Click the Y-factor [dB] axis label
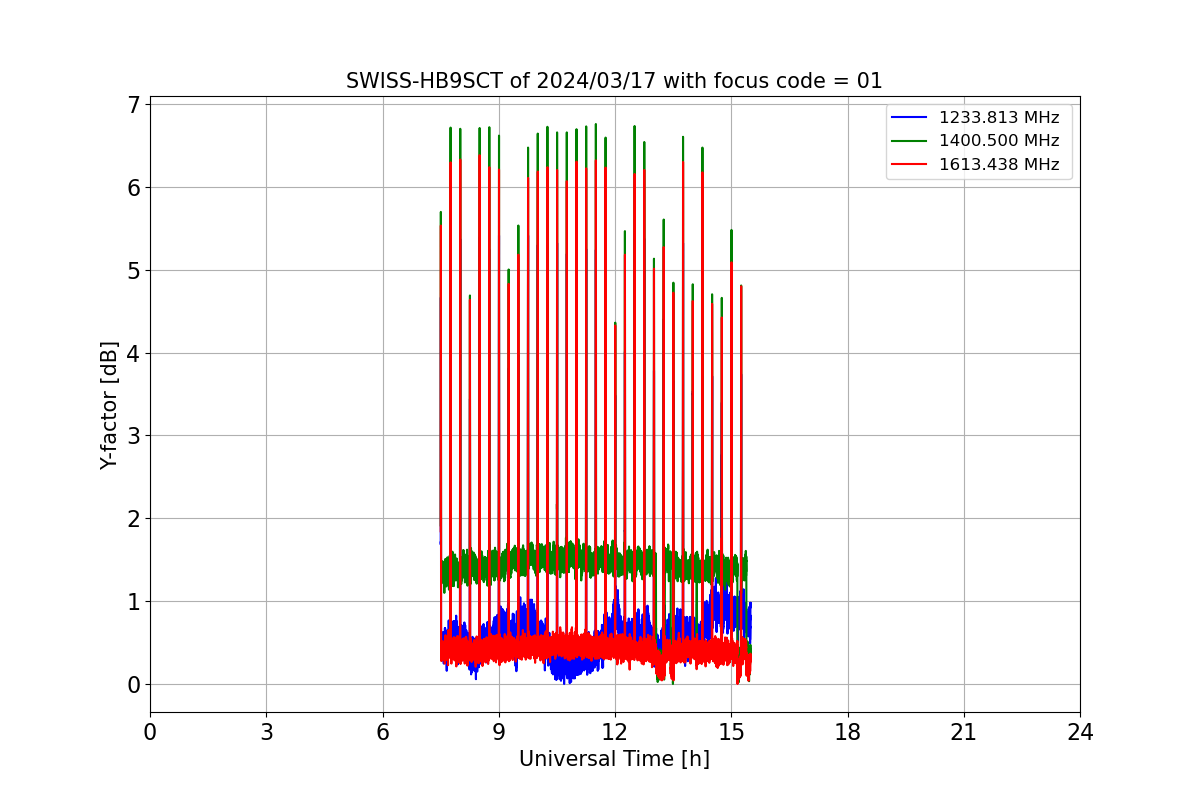 (x=110, y=405)
